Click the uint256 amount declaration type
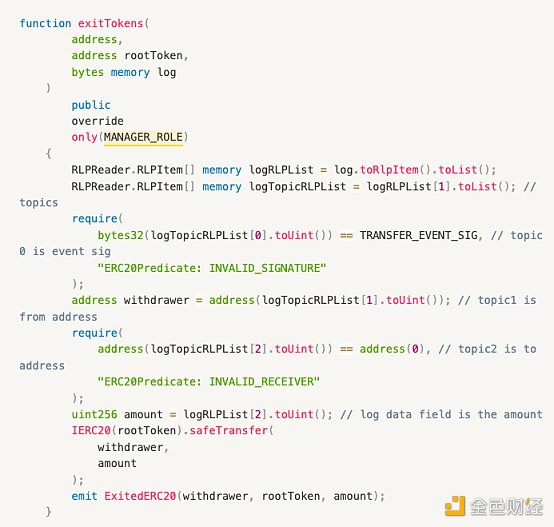Screen dimensions: 554x527 (x=94, y=414)
